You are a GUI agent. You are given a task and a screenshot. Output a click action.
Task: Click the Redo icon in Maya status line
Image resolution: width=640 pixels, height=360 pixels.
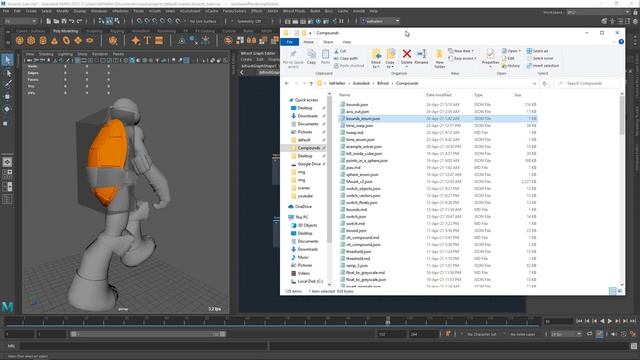point(79,21)
